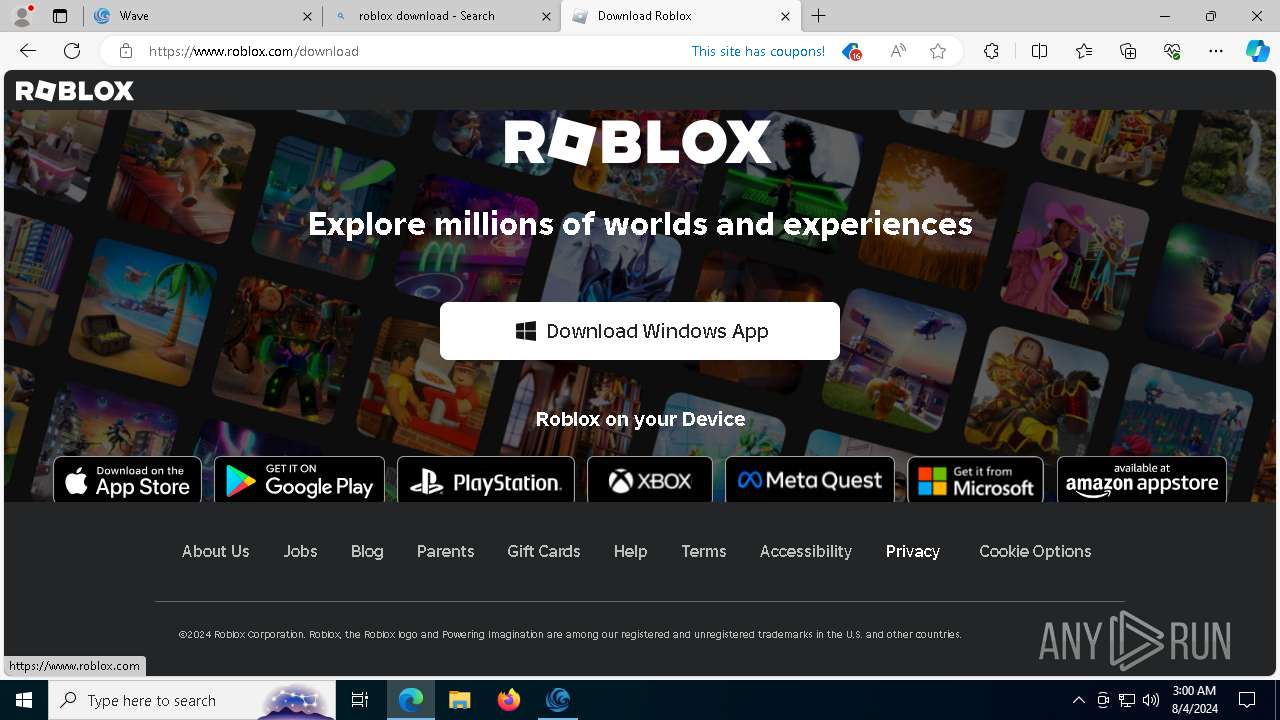Open the Gift Cards footer link

click(543, 551)
